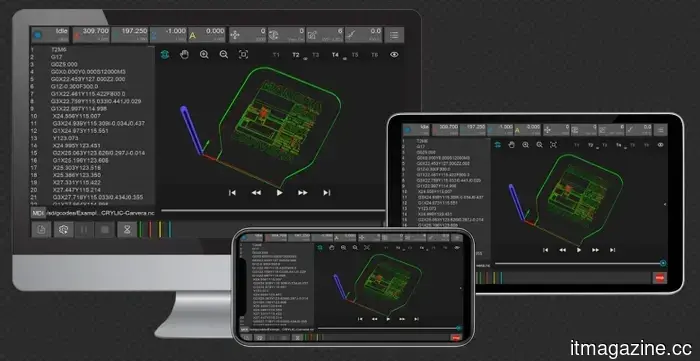Open the laser power panel showing 0.0 on the desktop monitor
The width and height of the screenshot is (700, 361).
click(x=364, y=34)
